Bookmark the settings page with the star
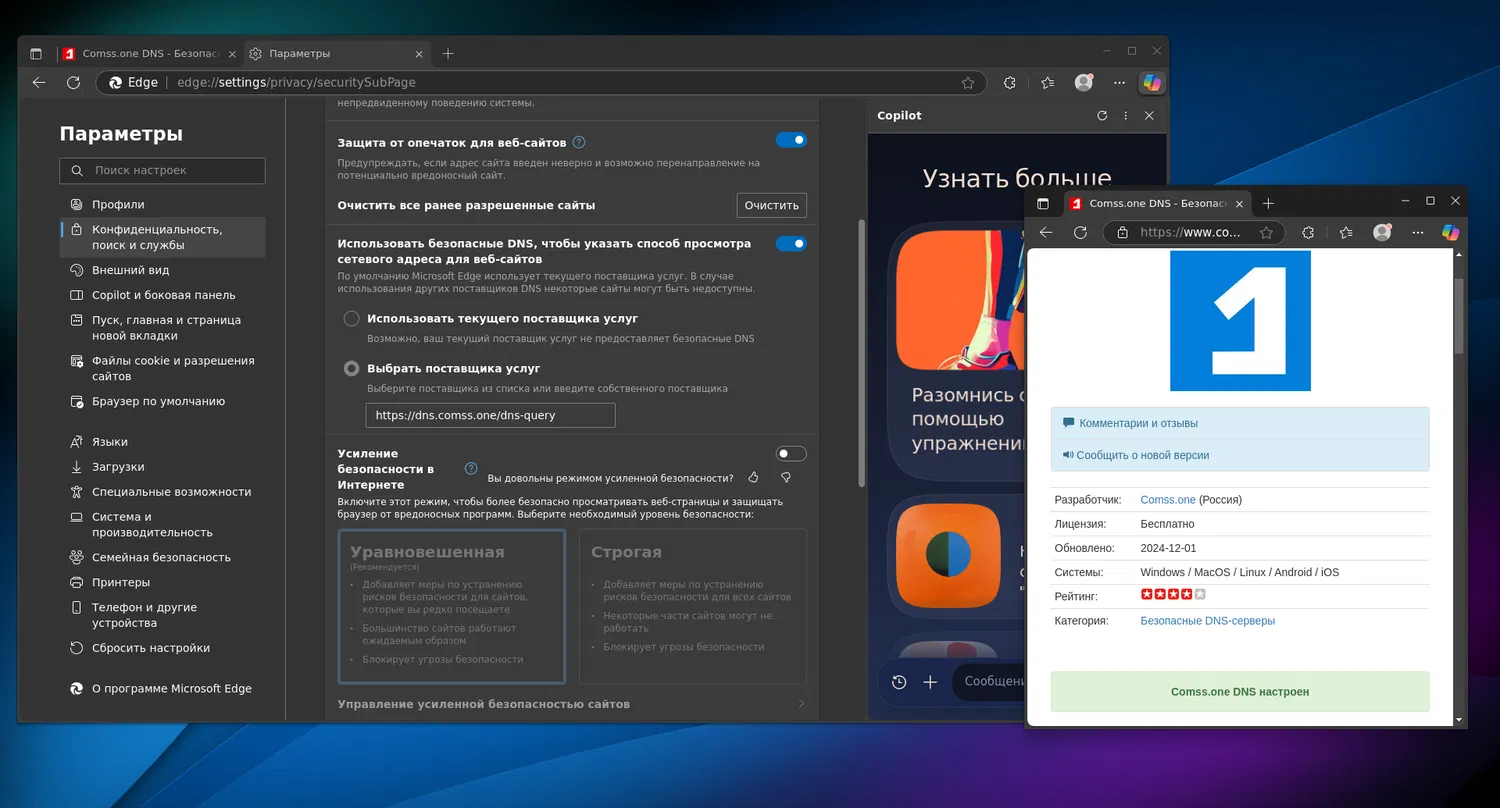Screen dimensions: 1500x808 pyautogui.click(x=968, y=83)
